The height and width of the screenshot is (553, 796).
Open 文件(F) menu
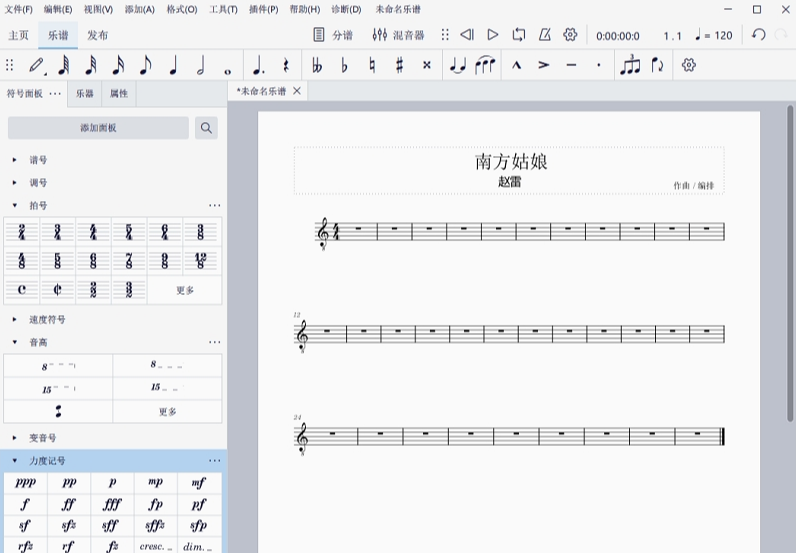(18, 9)
